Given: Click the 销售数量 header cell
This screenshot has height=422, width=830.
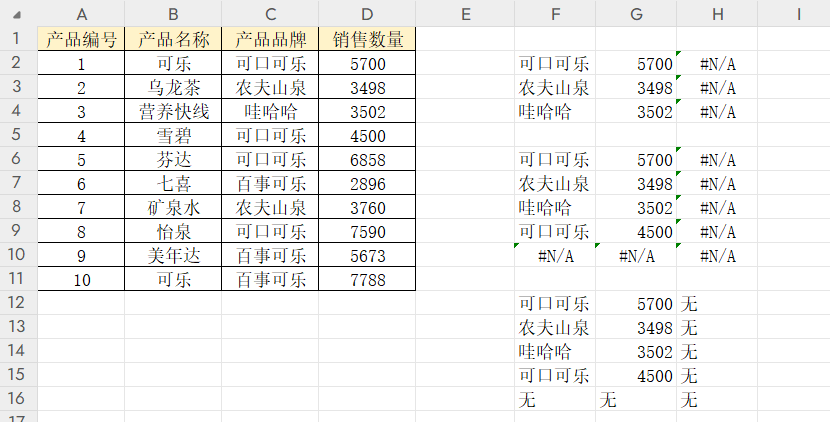Looking at the screenshot, I should pyautogui.click(x=368, y=40).
